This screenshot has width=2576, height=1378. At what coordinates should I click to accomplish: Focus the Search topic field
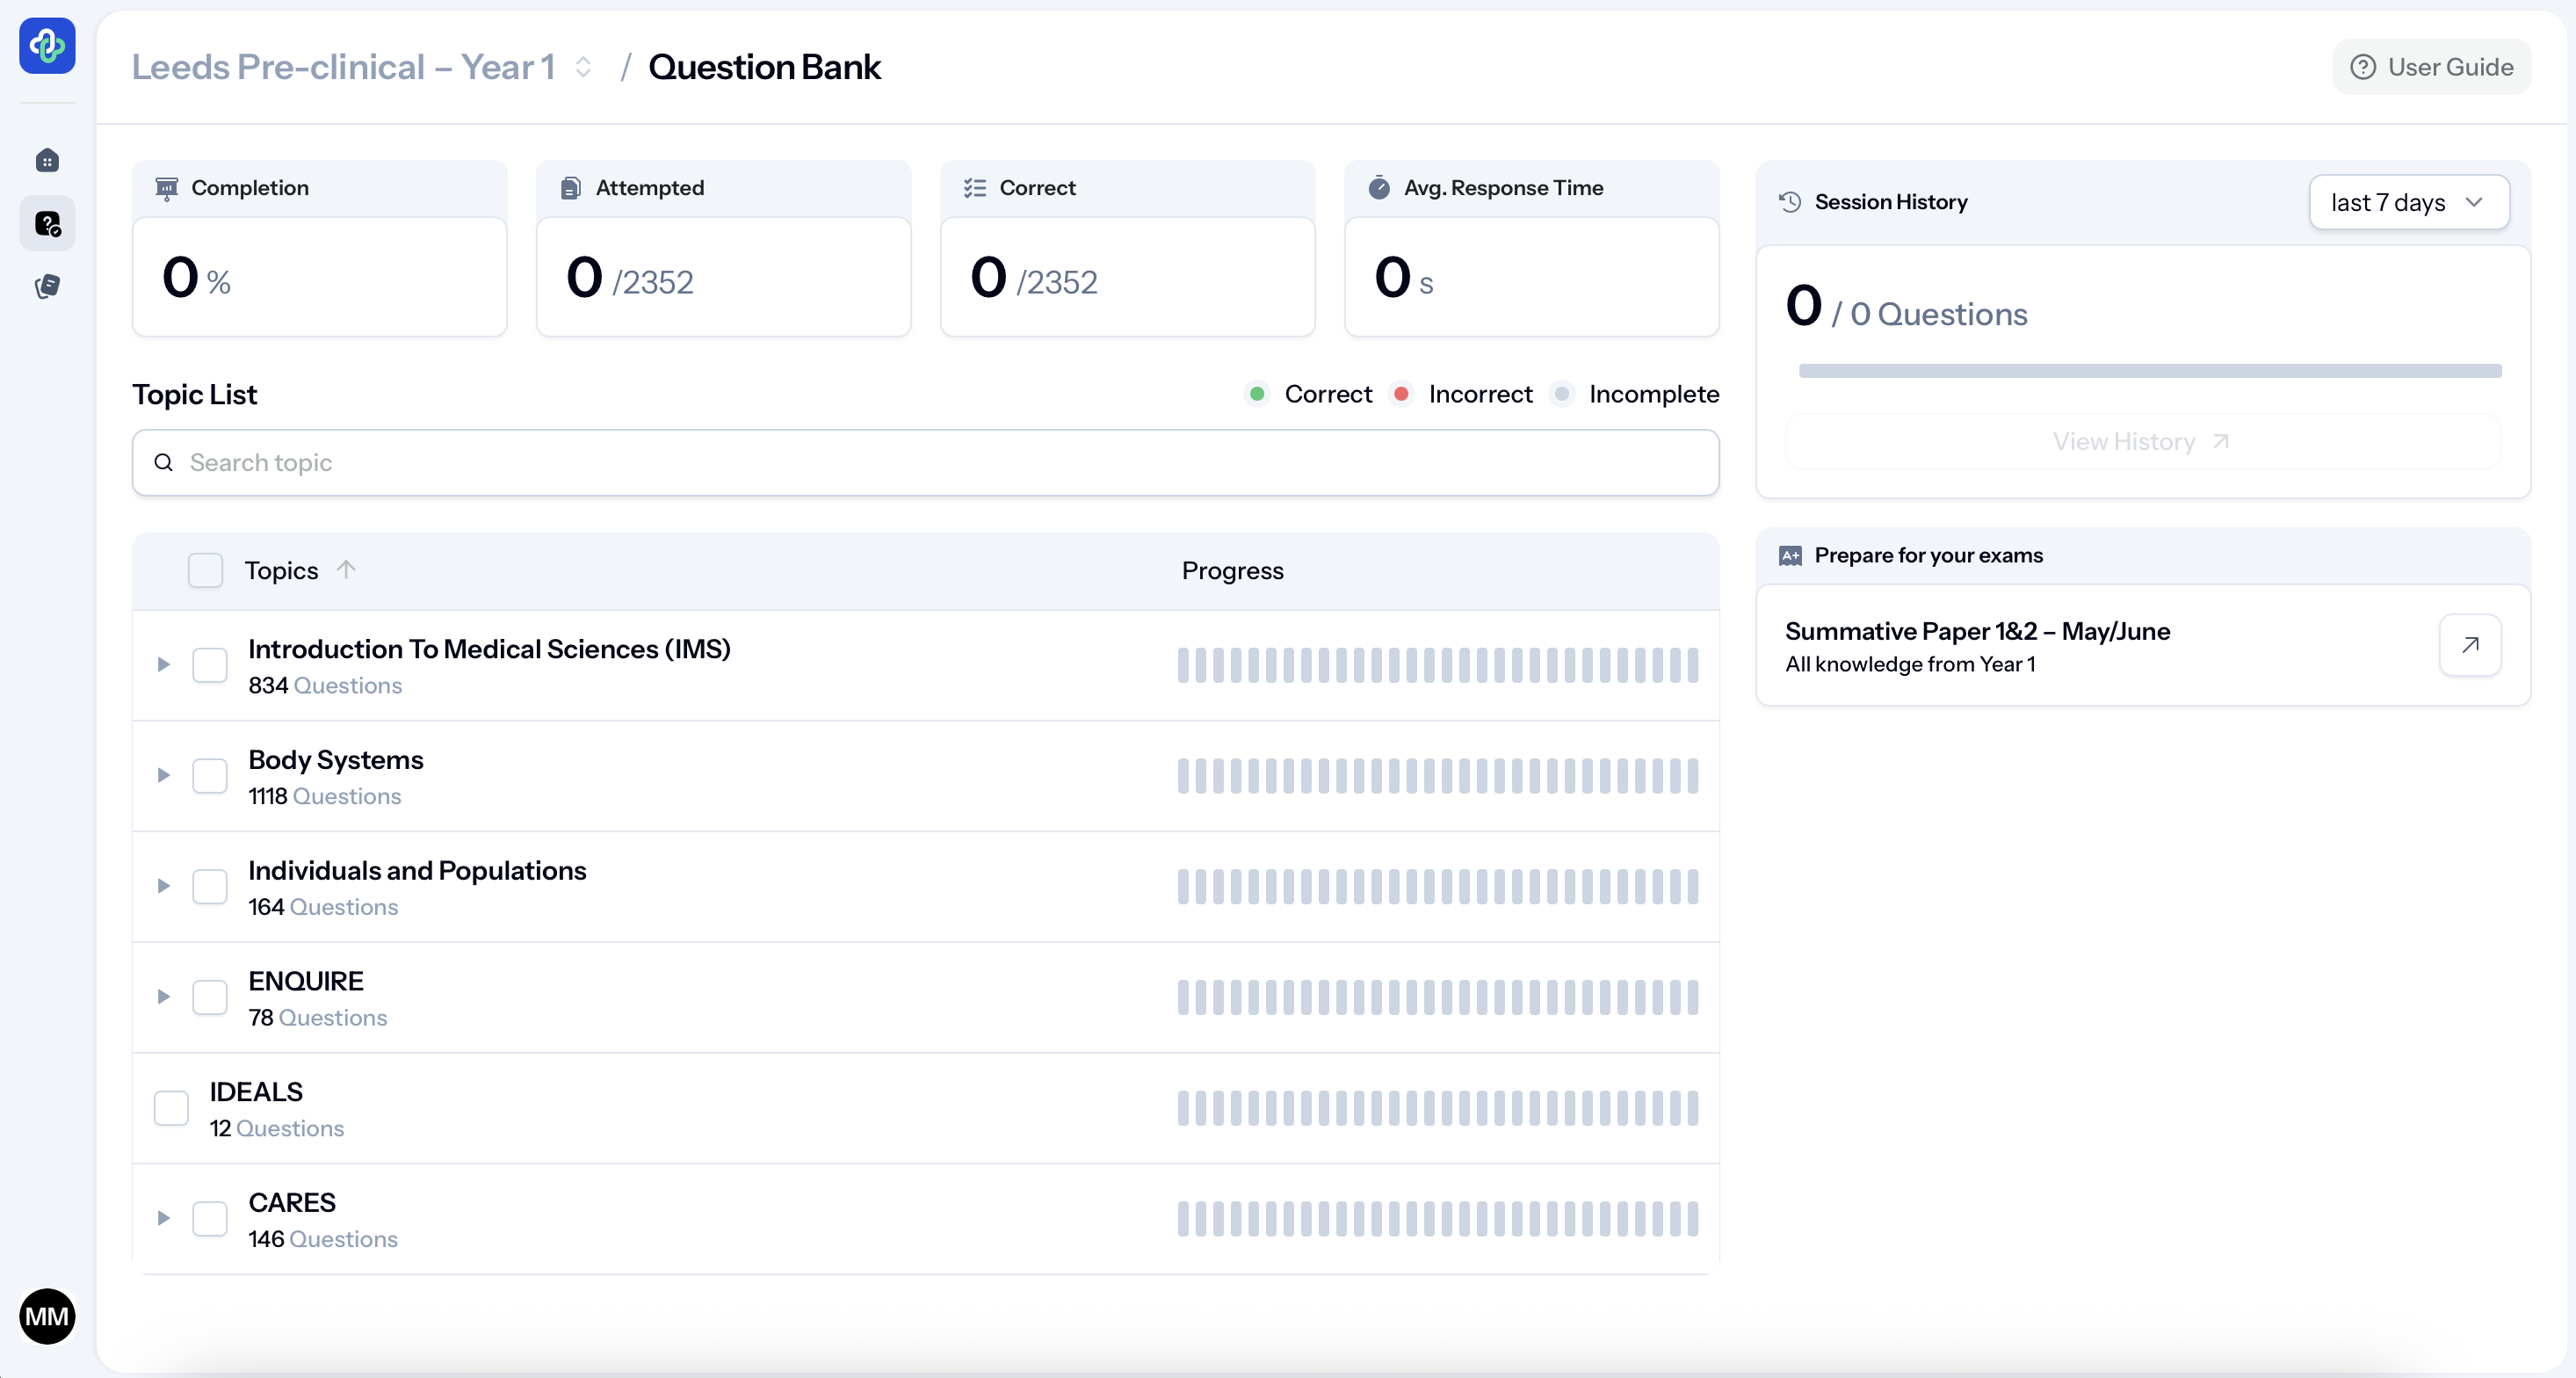pos(925,462)
